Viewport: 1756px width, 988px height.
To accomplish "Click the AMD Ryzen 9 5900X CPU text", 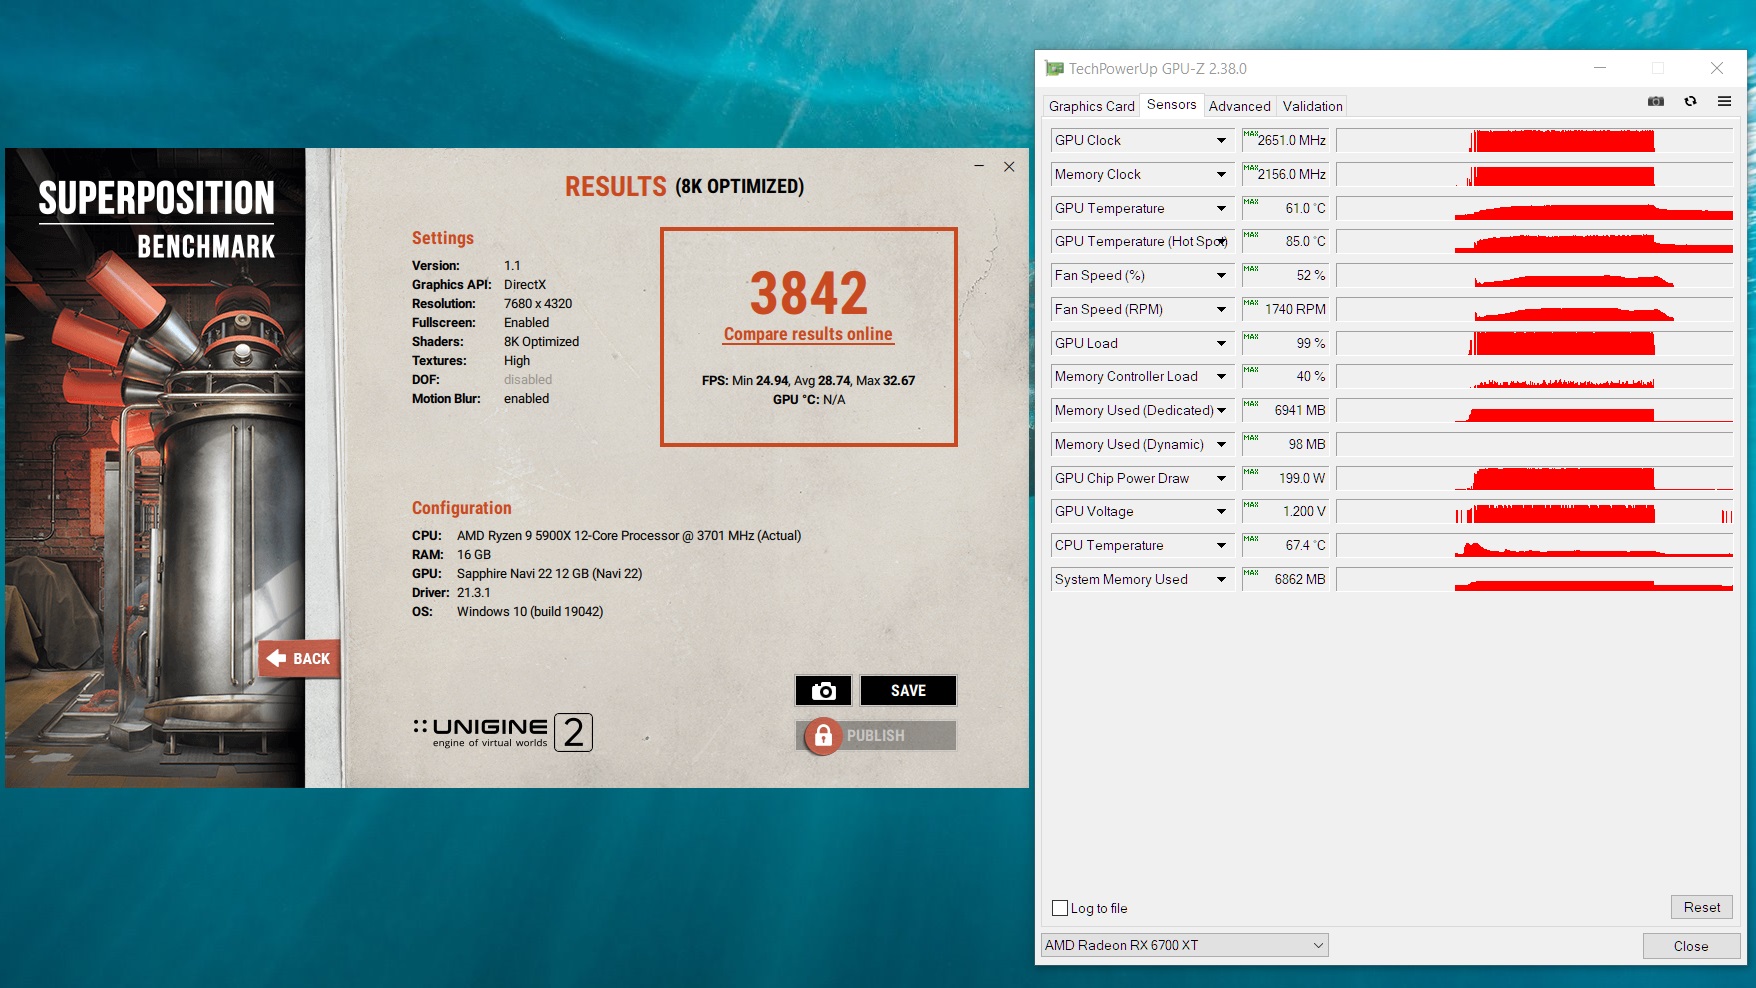I will coord(629,535).
